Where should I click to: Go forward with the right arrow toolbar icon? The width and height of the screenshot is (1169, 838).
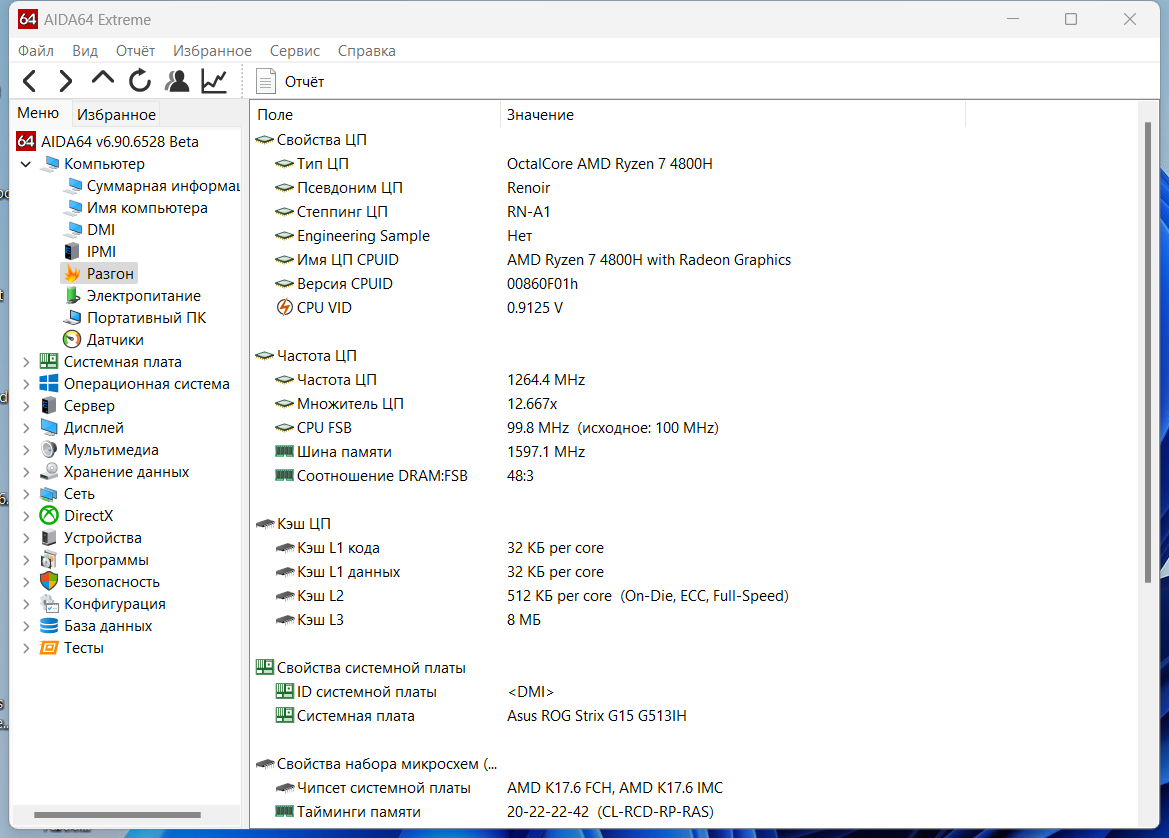point(66,81)
